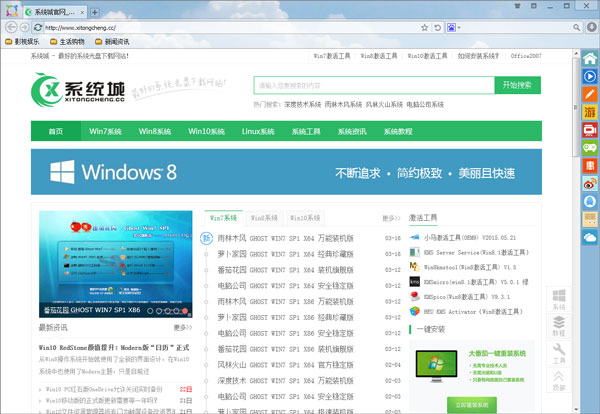
Task: Click the 顶部 back-to-top floating icon
Action: pyautogui.click(x=559, y=380)
